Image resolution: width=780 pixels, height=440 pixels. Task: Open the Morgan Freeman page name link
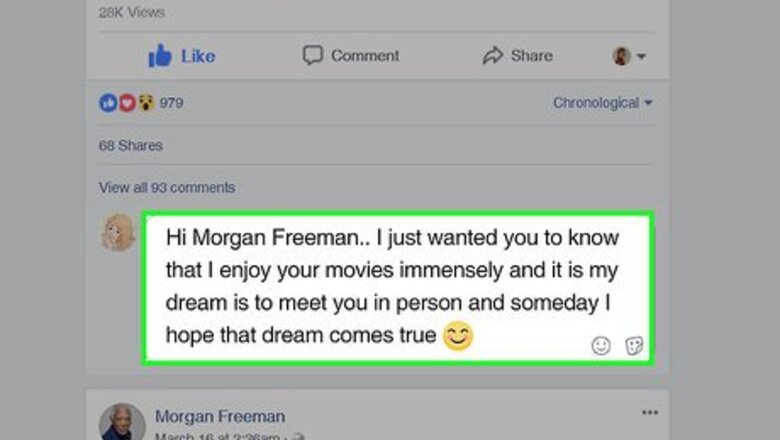(x=220, y=416)
